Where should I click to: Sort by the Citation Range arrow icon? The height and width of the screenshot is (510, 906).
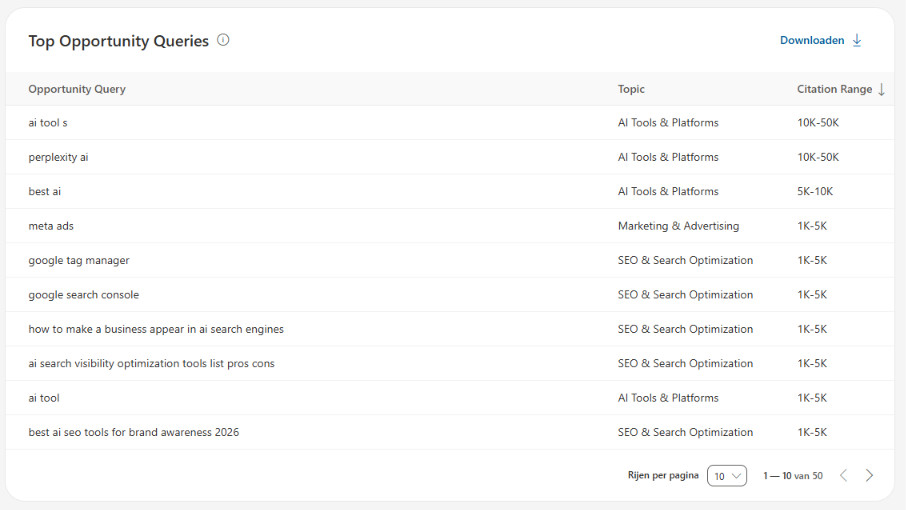[881, 89]
